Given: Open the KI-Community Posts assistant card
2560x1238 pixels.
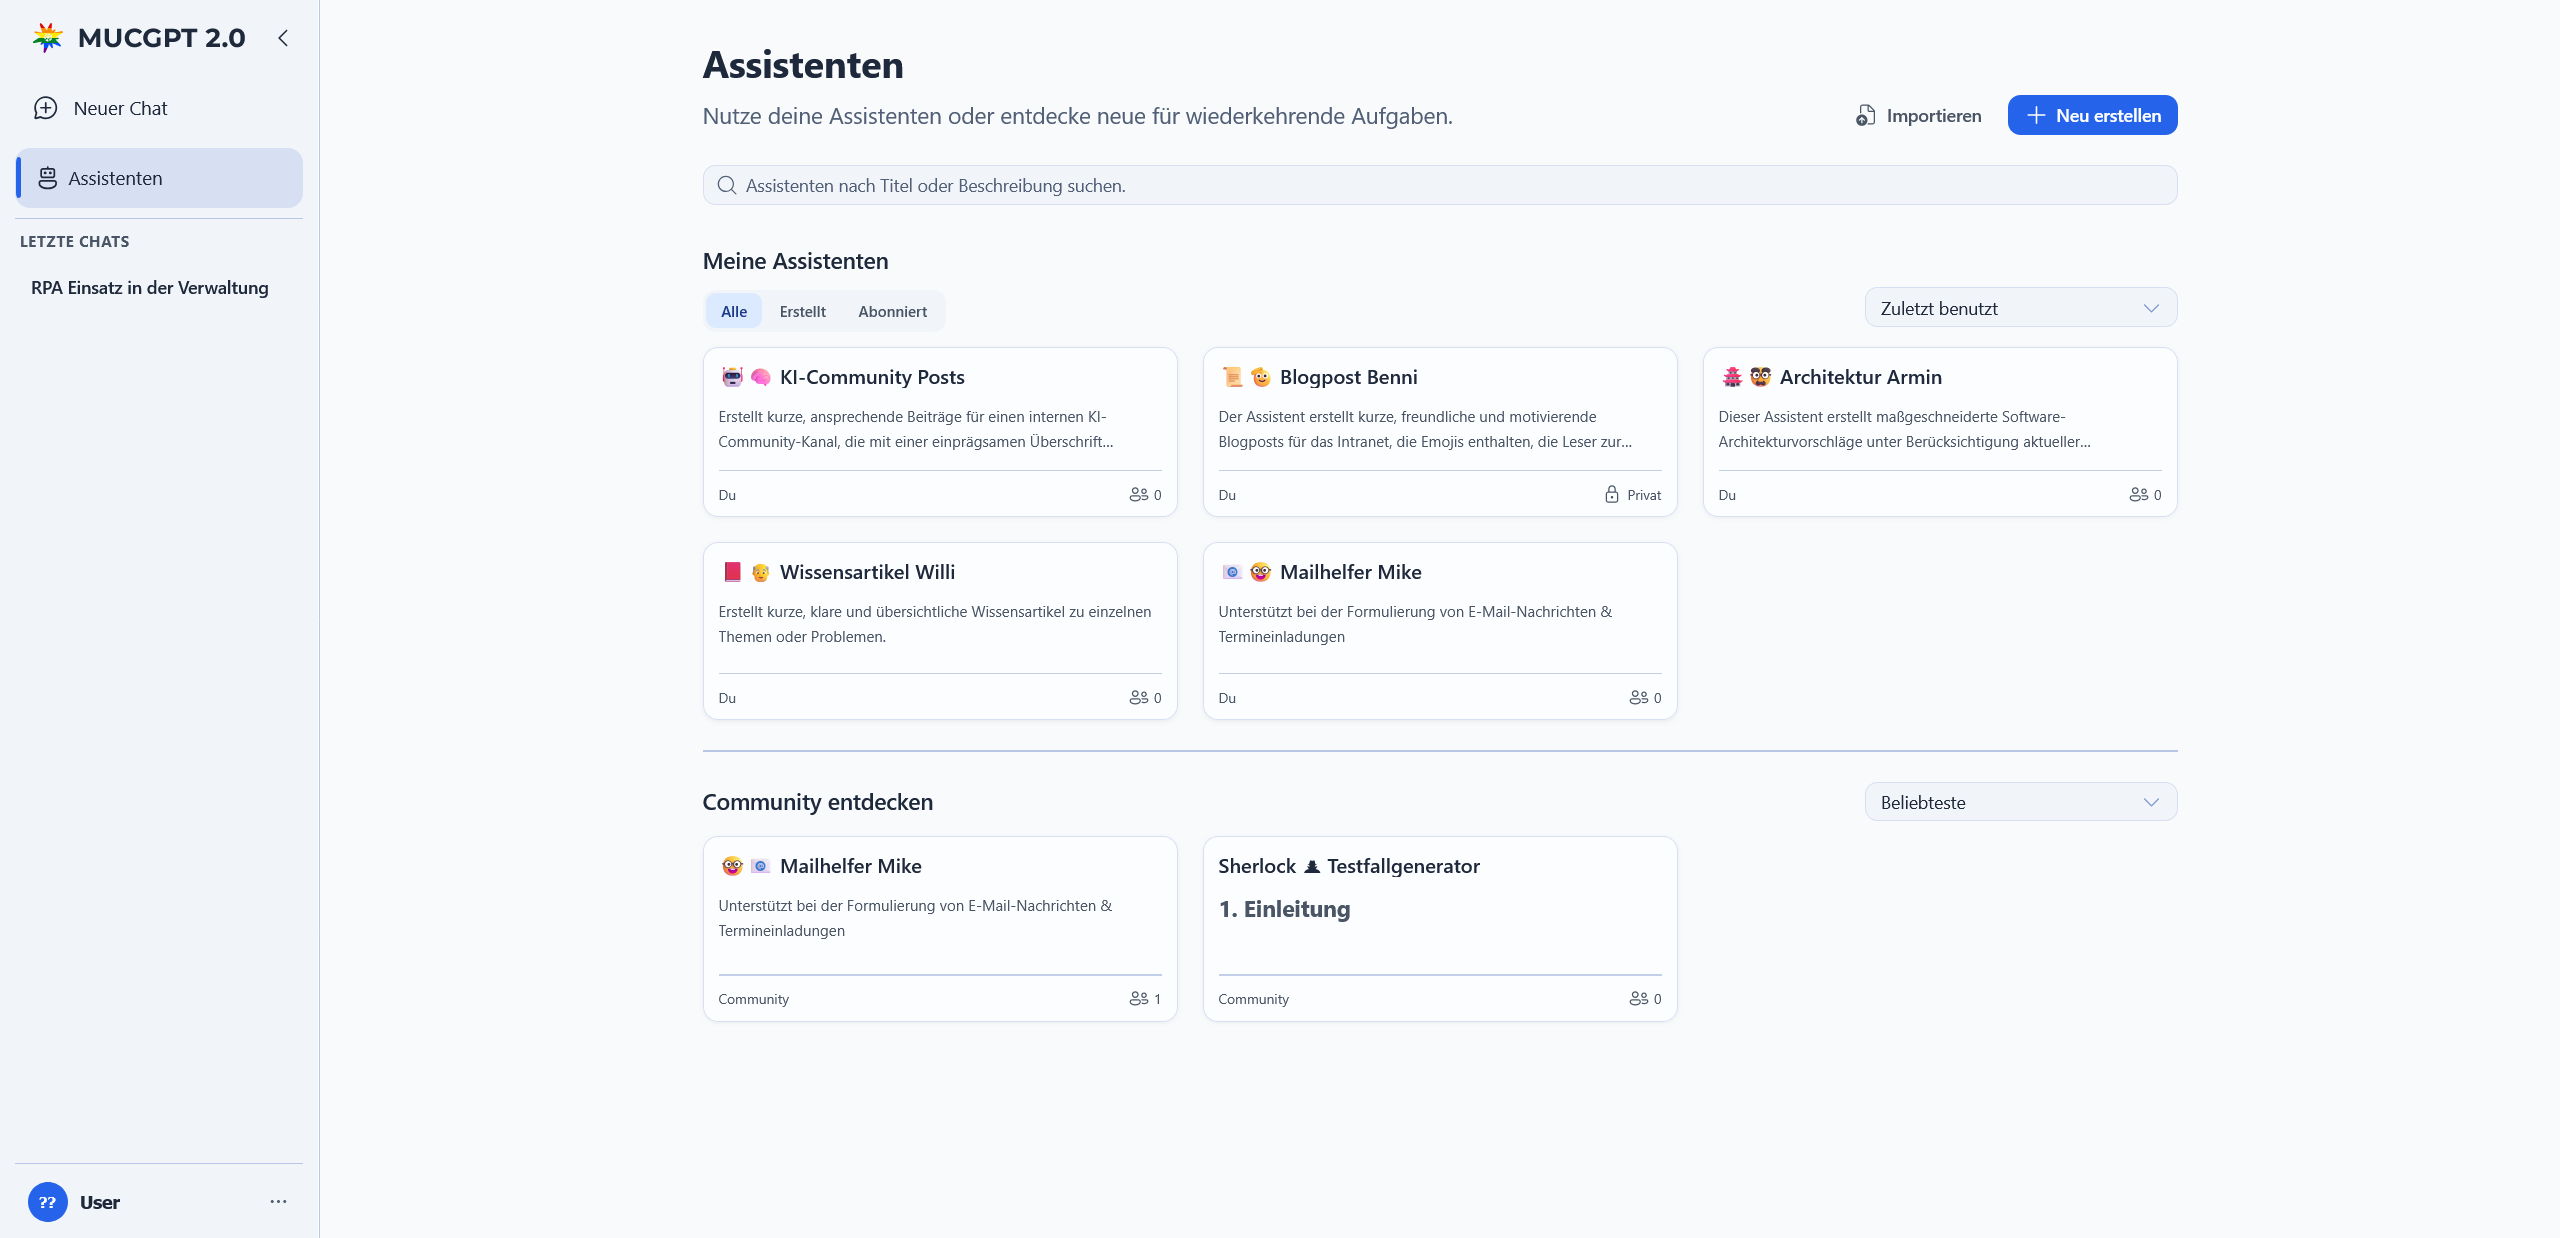Looking at the screenshot, I should 940,432.
